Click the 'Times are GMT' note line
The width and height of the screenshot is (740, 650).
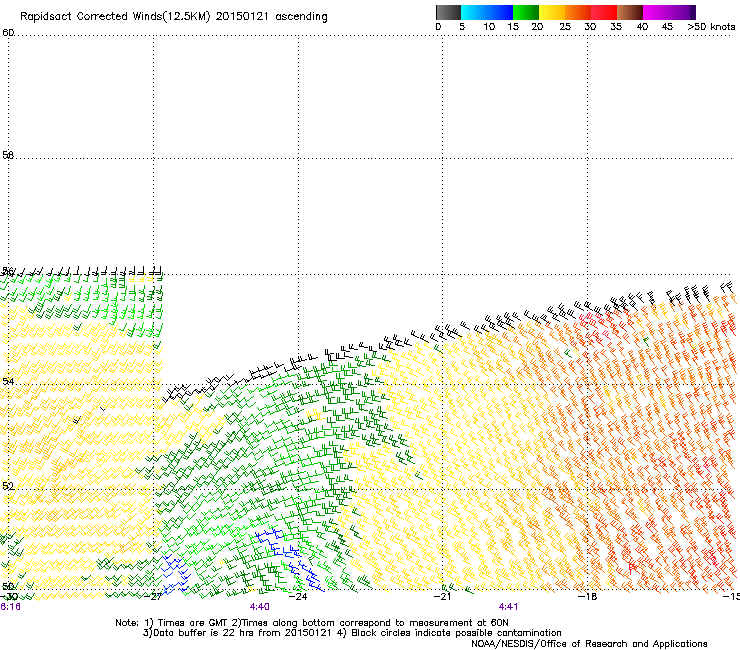click(x=311, y=623)
